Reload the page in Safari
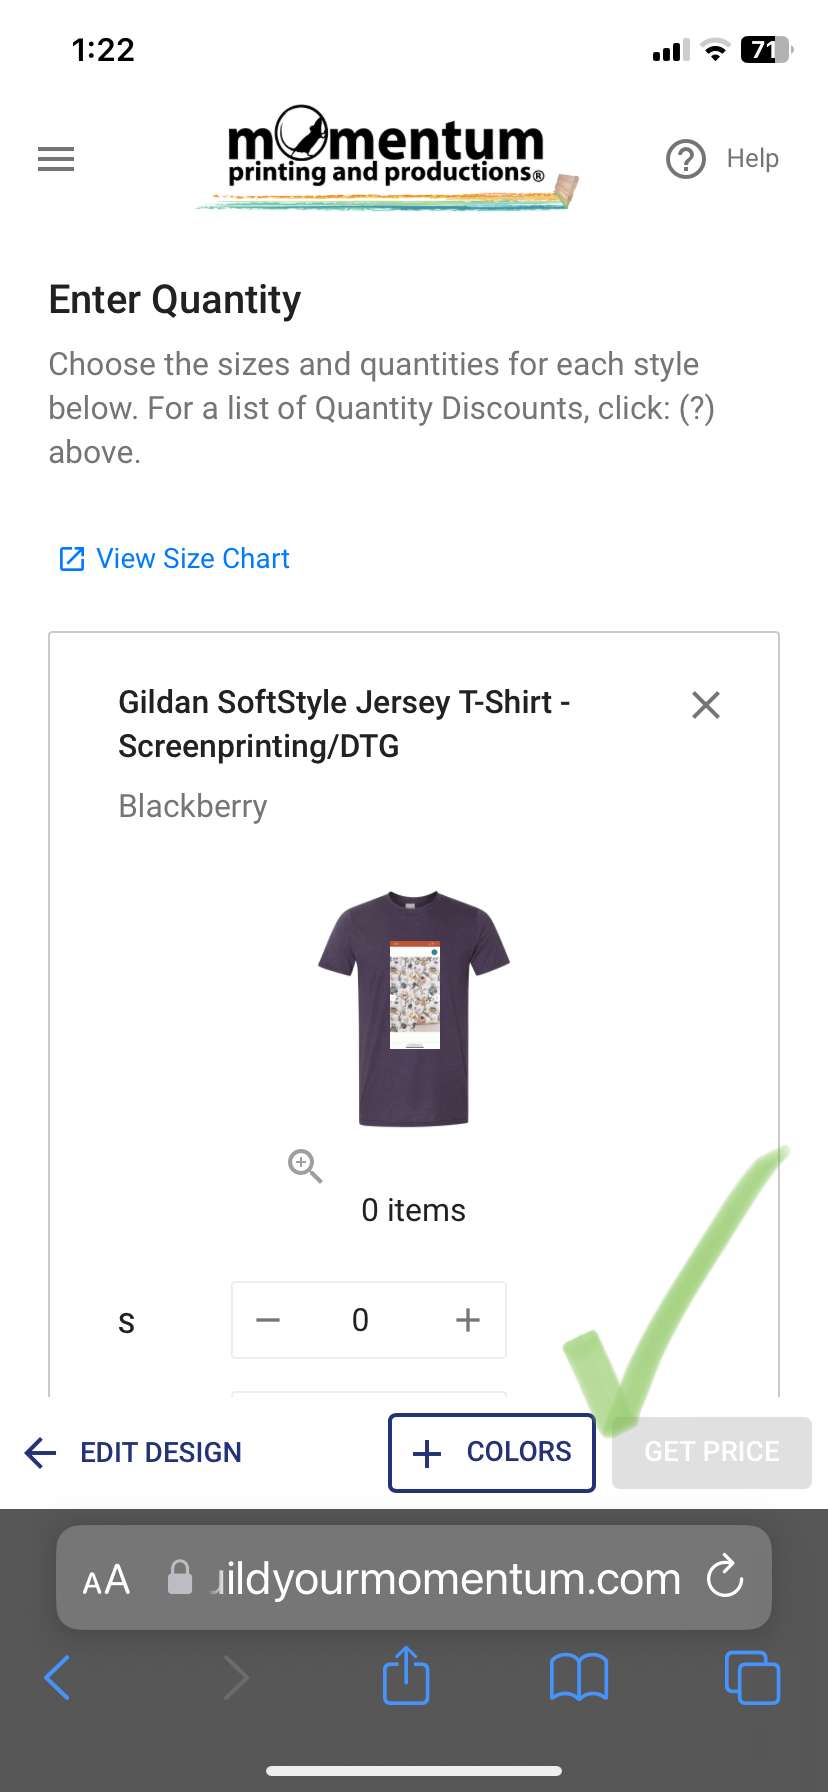The width and height of the screenshot is (828, 1792). click(x=725, y=1579)
